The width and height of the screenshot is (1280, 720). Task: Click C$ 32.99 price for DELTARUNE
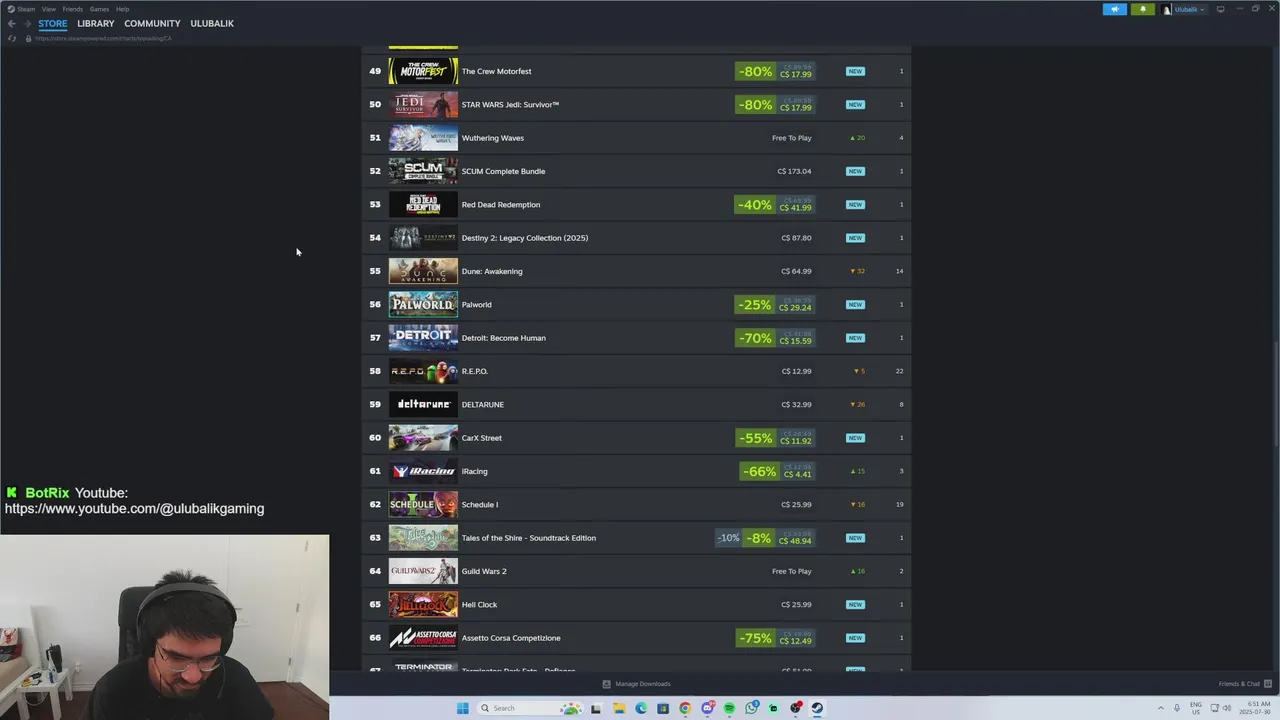pos(796,404)
